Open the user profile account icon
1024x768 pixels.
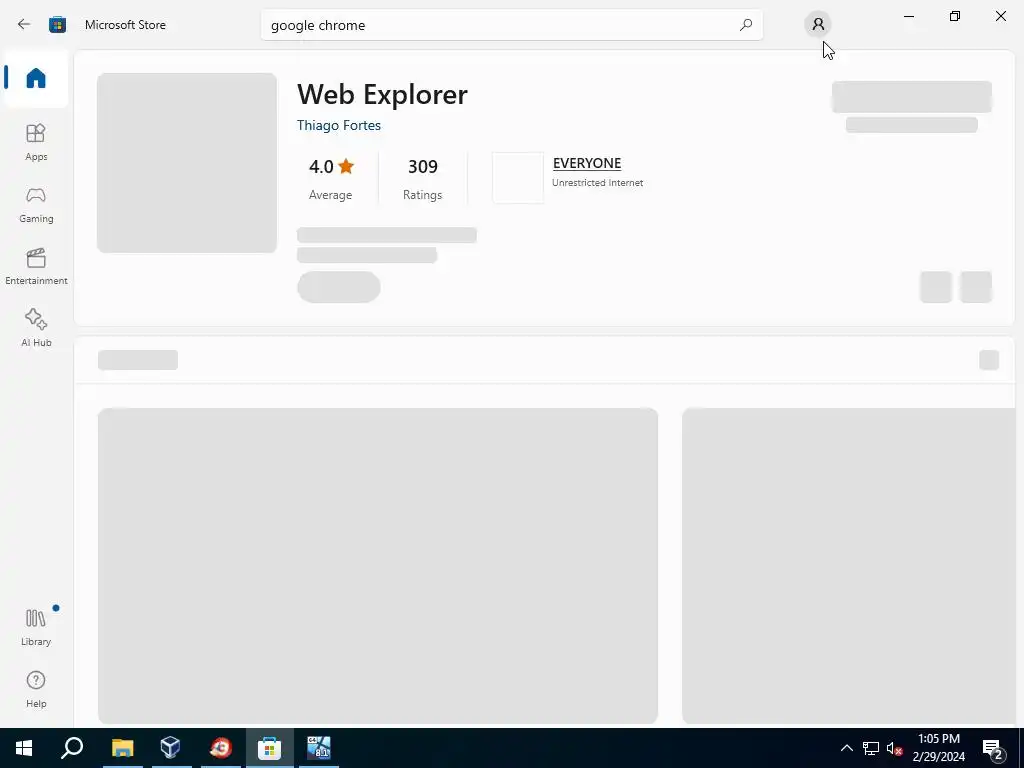click(x=818, y=25)
